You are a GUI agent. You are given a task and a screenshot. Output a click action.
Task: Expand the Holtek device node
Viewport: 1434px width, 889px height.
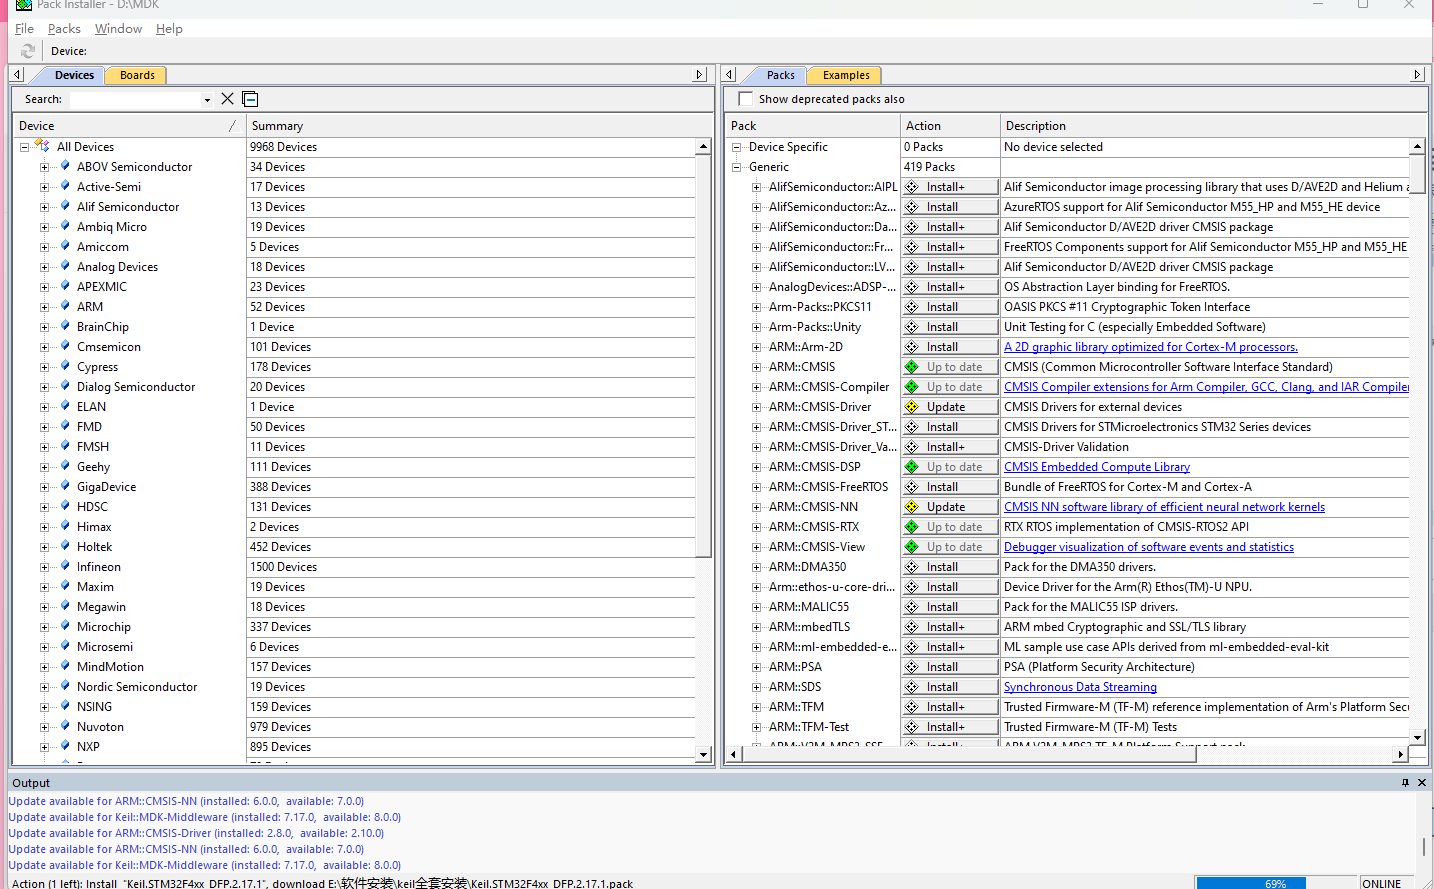pyautogui.click(x=44, y=547)
